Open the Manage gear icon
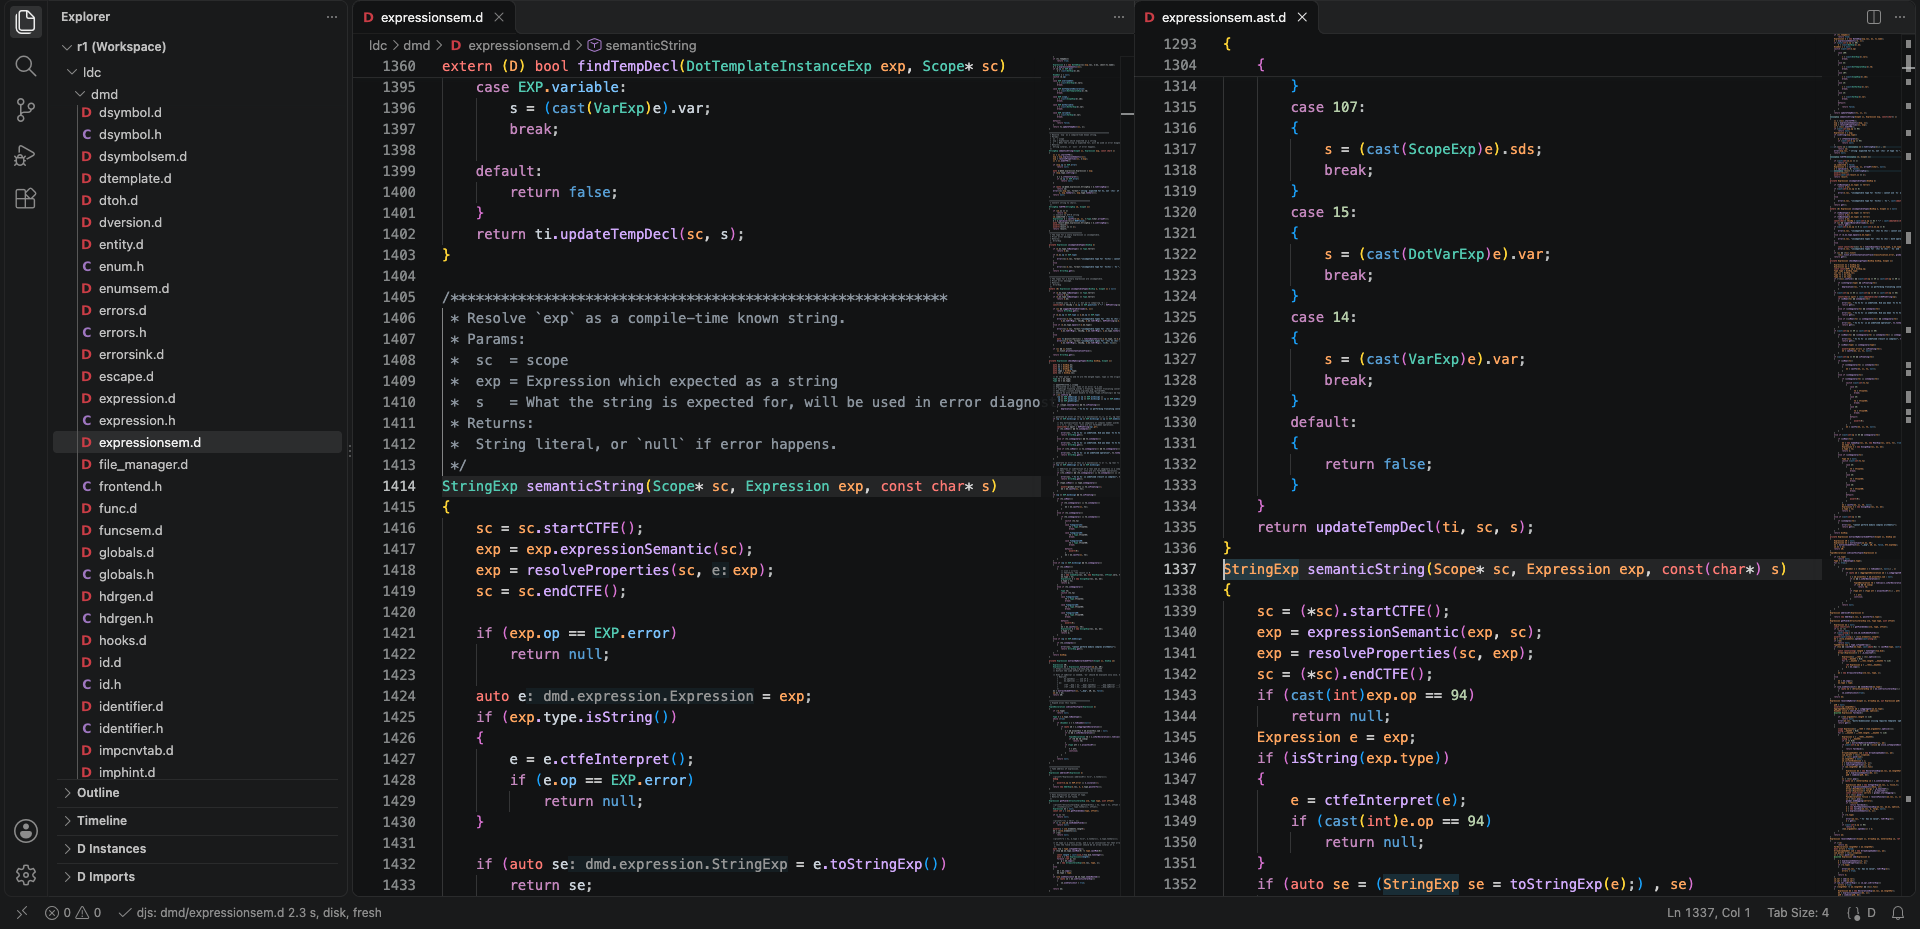 point(26,875)
